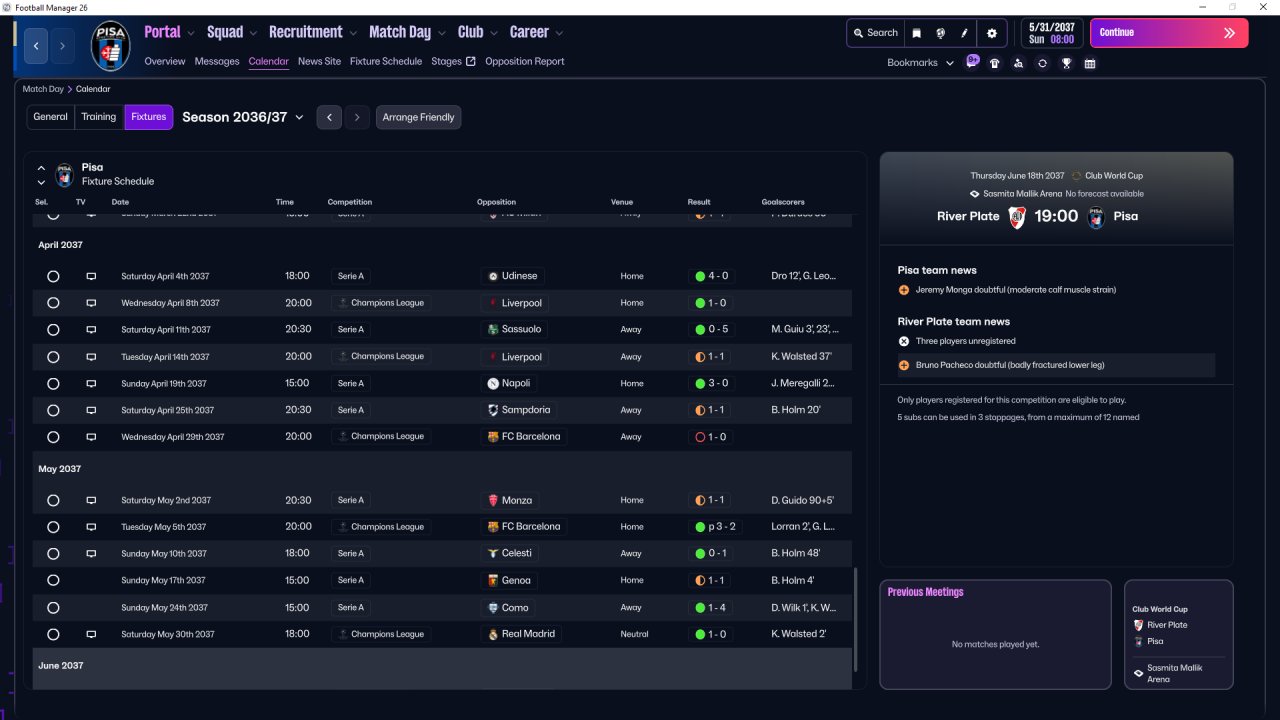Screen dimensions: 1280x720
Task: Select the May 10th Celesti fixture radio
Action: (53, 553)
